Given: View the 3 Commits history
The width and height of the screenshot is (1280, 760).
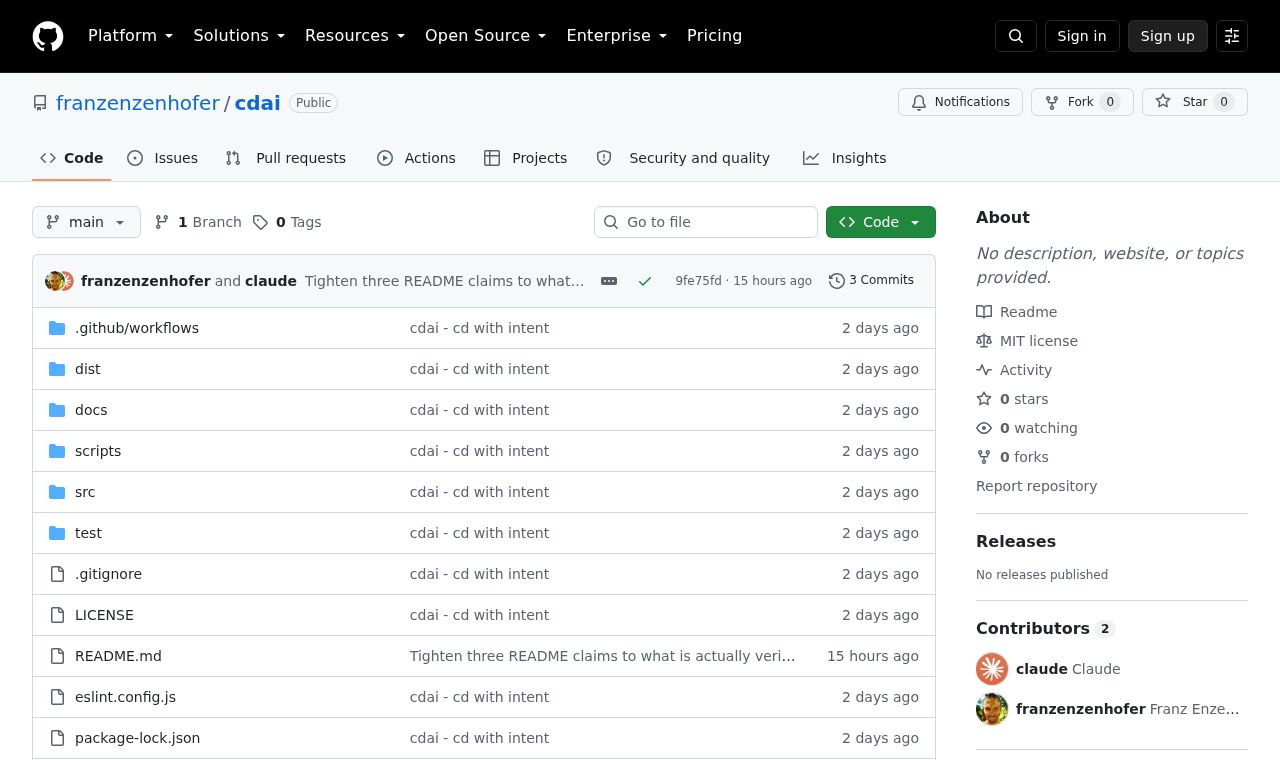Looking at the screenshot, I should [x=871, y=281].
